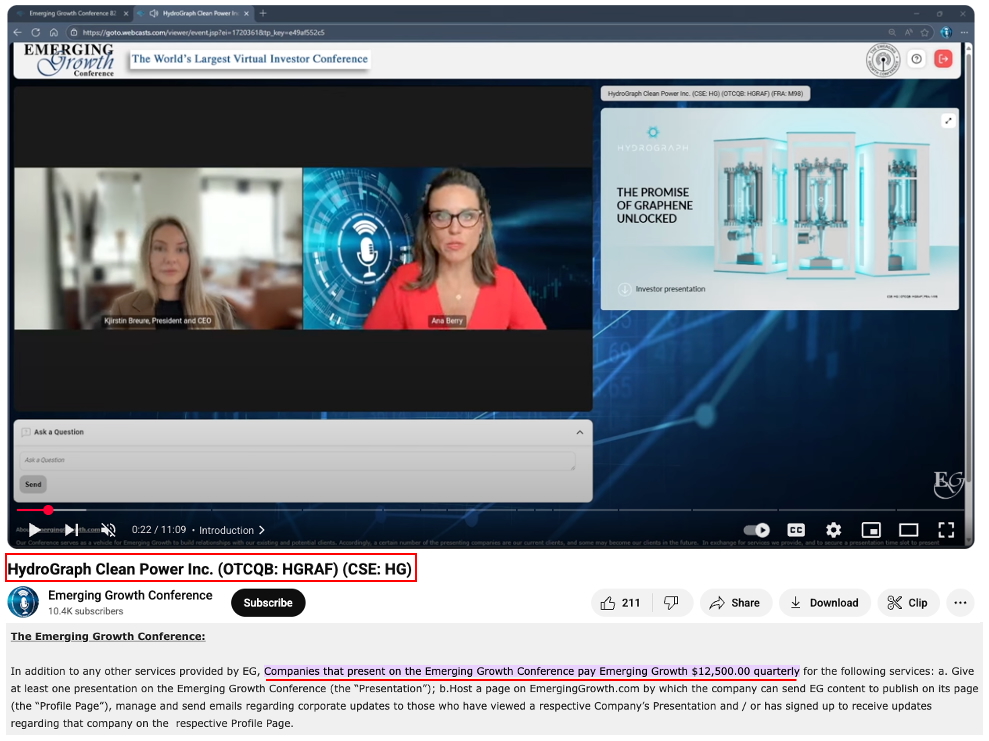
Task: Open webcast help question icon
Action: click(916, 59)
